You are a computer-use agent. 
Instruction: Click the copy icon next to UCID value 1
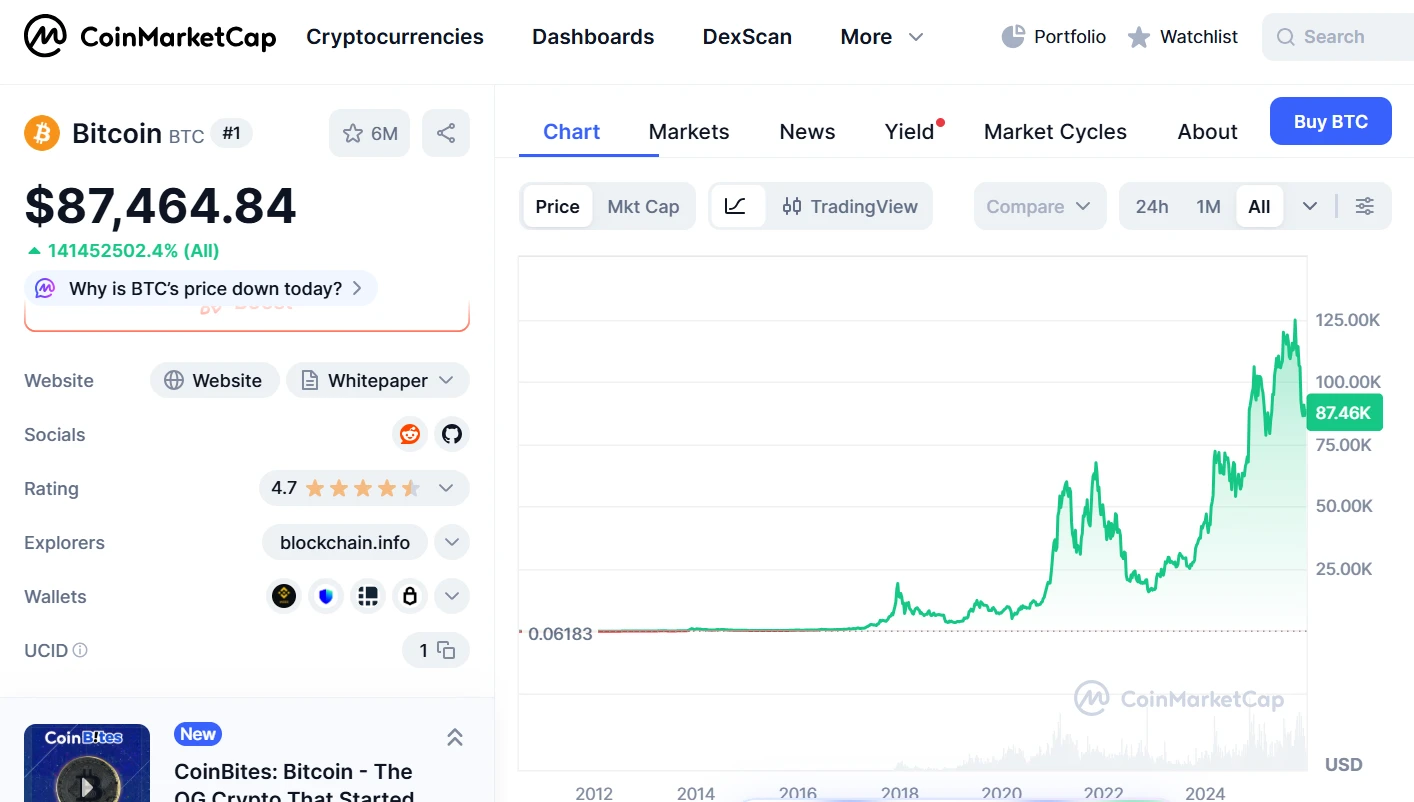point(448,650)
